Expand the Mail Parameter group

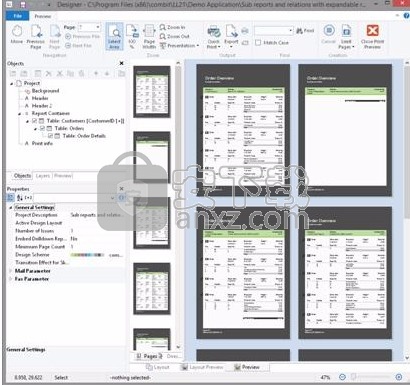11,271
